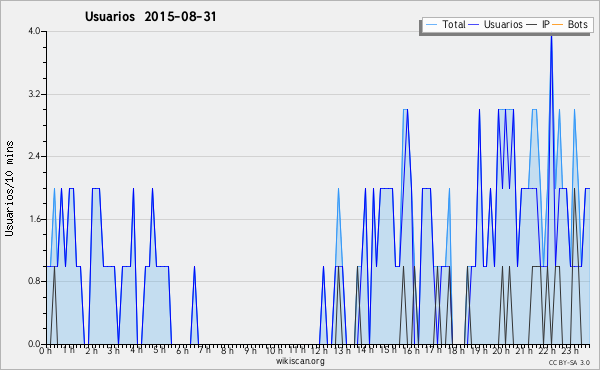Click the x-axis label '1 h'
Screen dimensions: 600x370
[68, 350]
